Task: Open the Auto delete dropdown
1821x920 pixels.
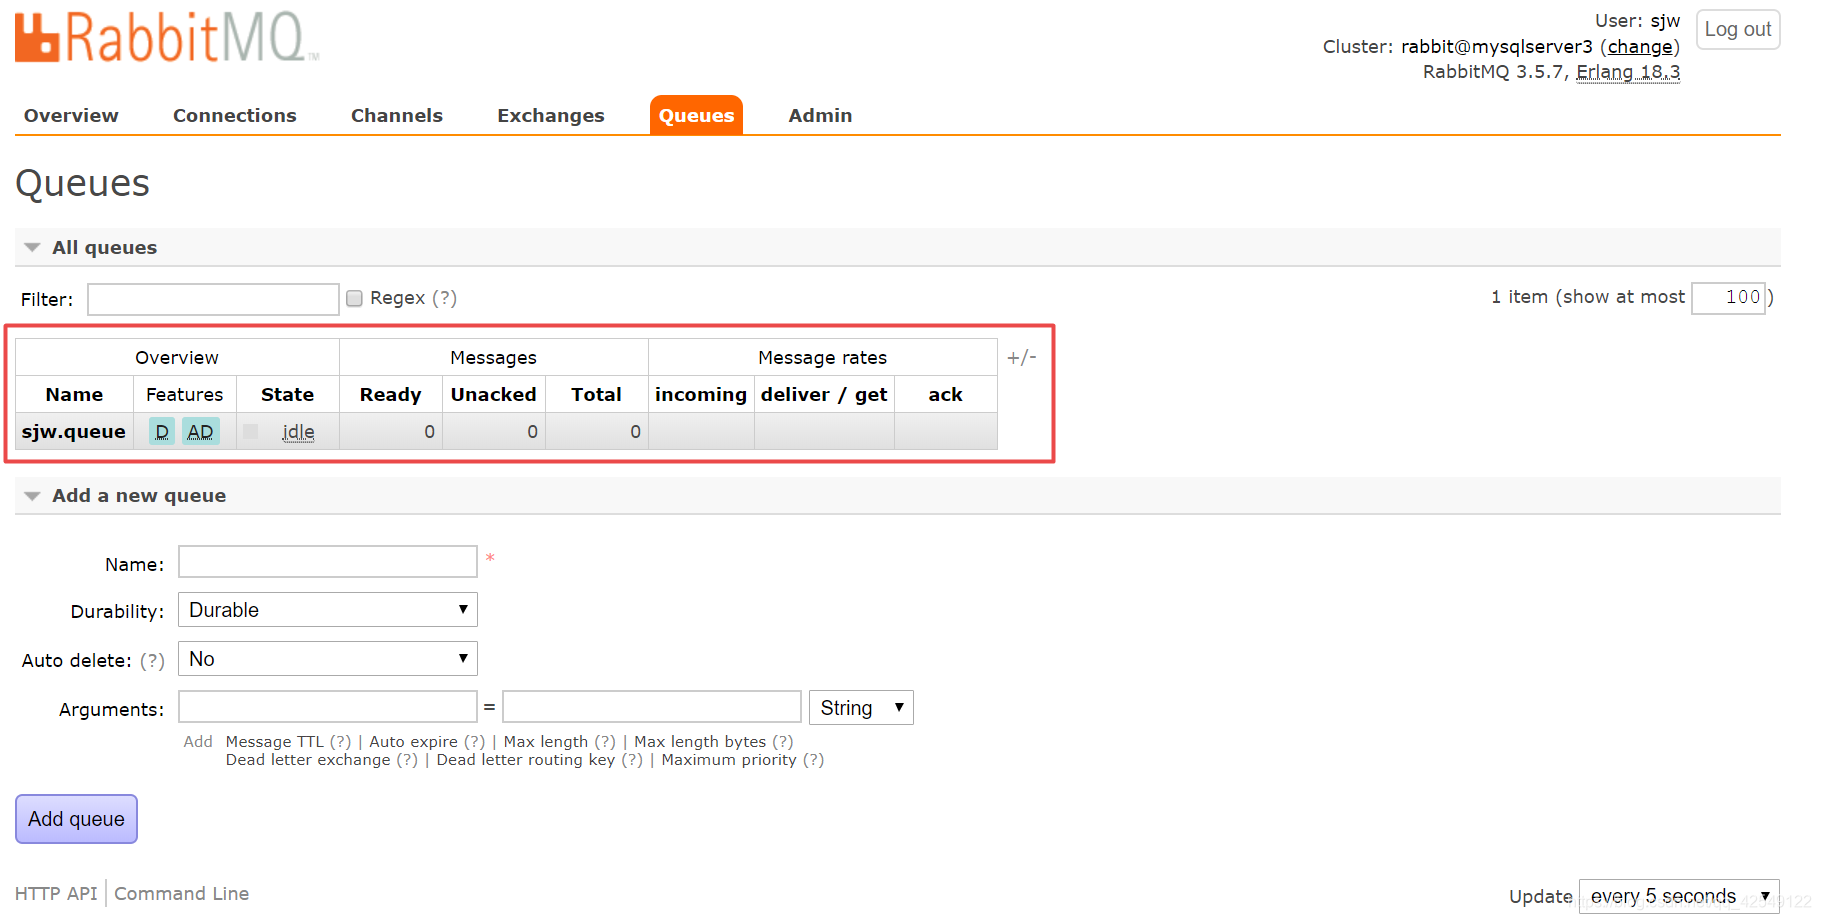Action: pos(328,659)
